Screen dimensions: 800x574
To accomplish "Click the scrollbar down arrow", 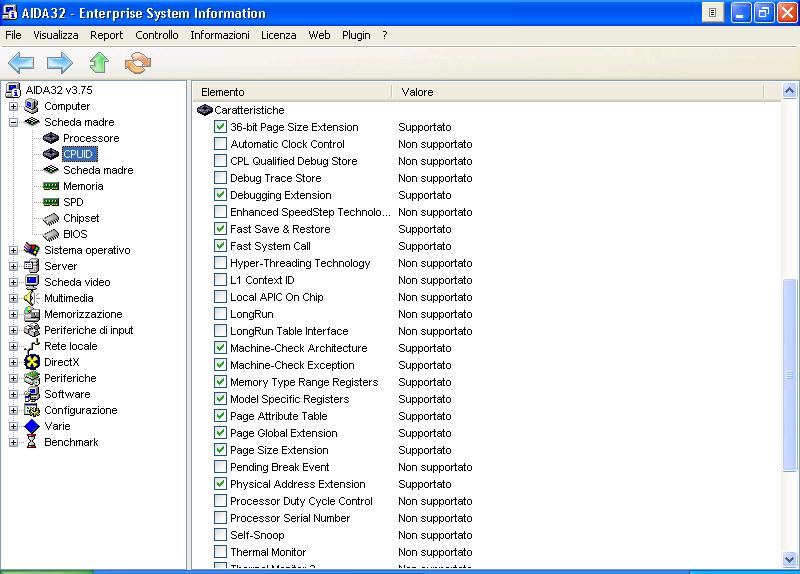I will click(x=789, y=559).
